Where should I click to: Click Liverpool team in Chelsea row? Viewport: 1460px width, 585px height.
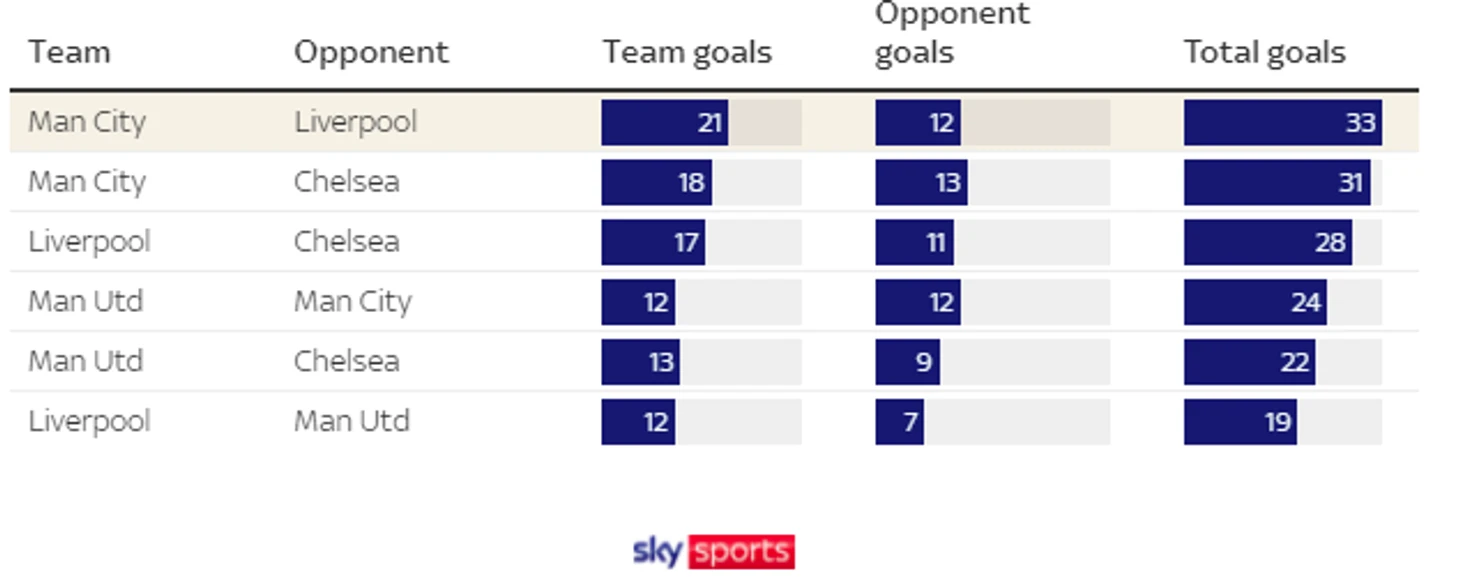tap(89, 242)
